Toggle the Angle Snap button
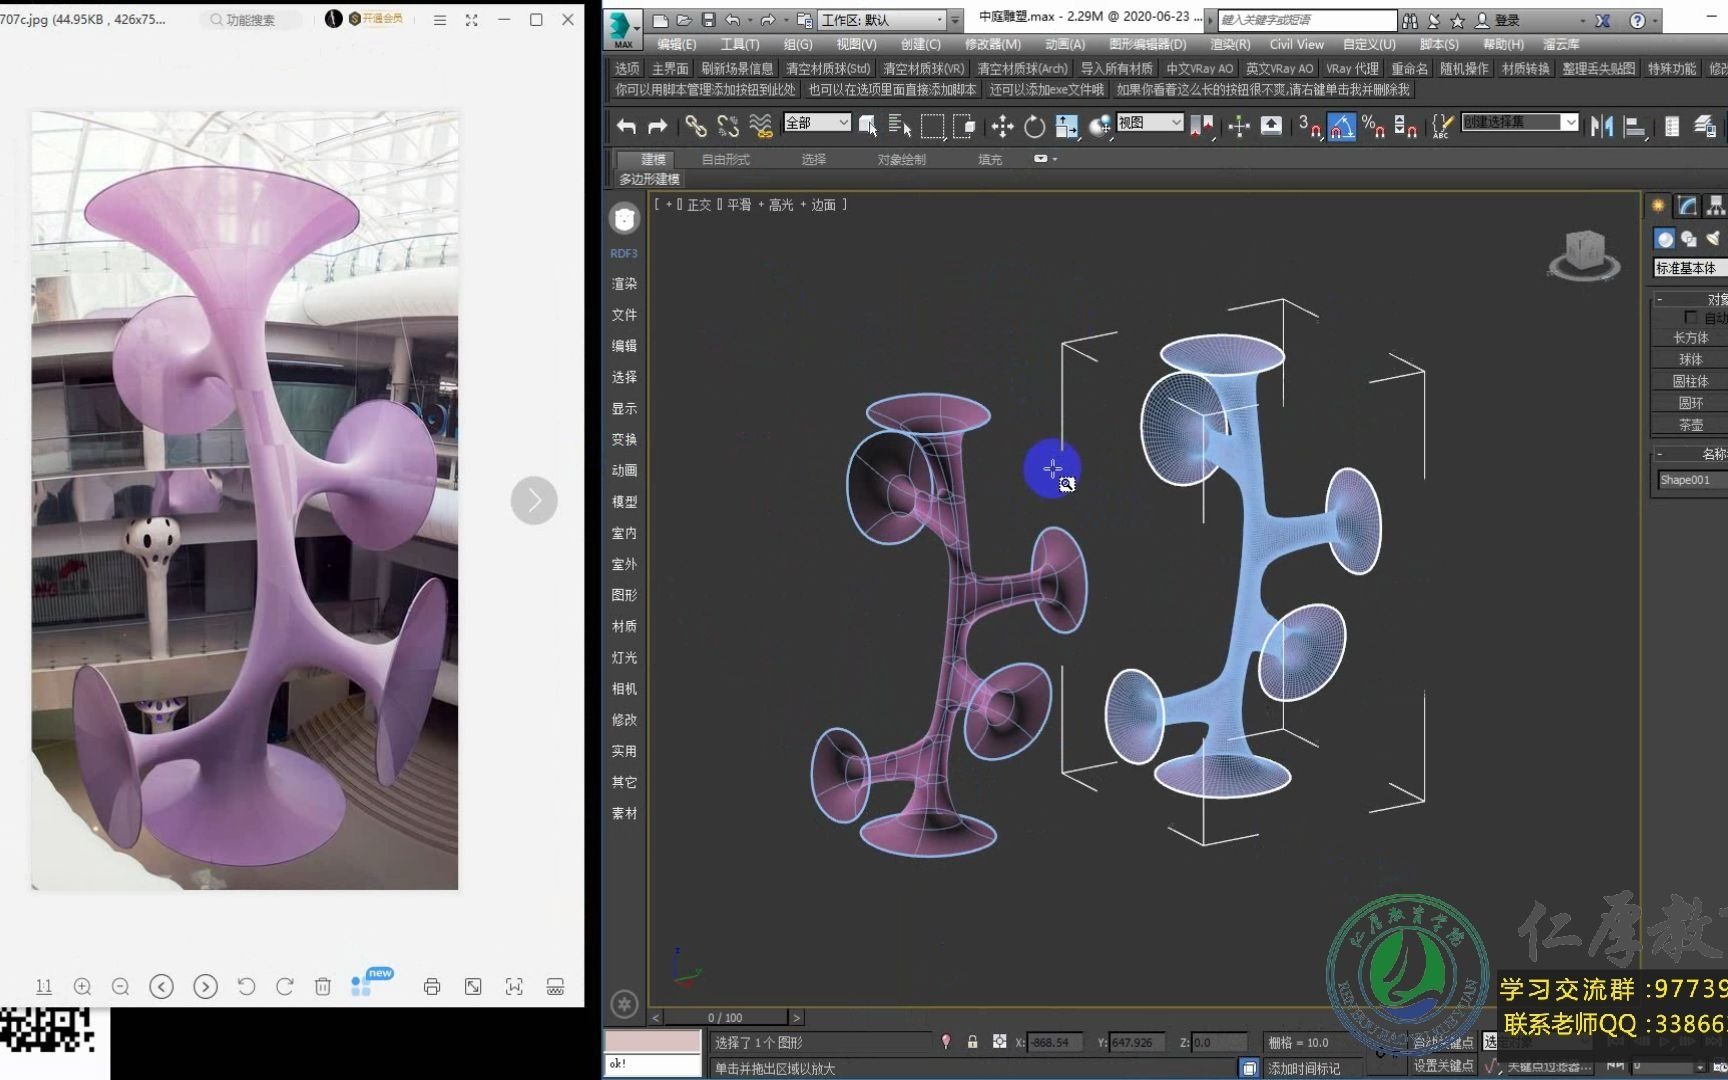Screen dimensions: 1728x1080 [x=1342, y=126]
